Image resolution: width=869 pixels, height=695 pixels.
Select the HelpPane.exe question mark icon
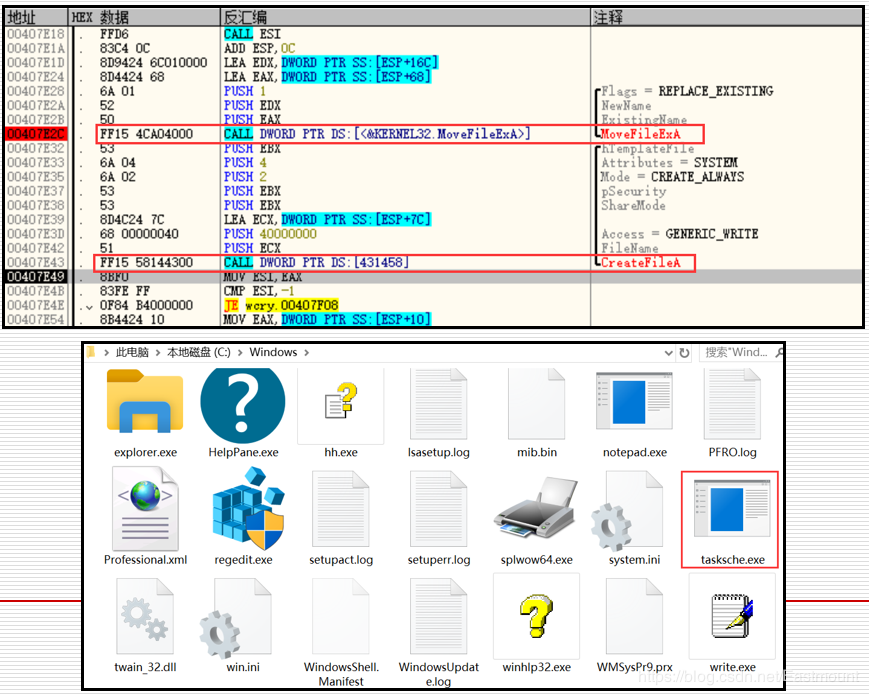pyautogui.click(x=243, y=403)
